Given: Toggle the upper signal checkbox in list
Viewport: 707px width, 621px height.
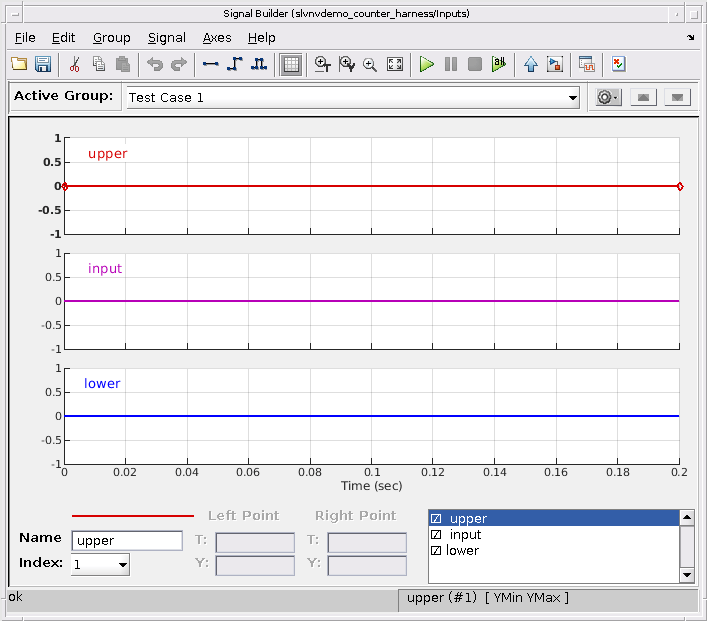Looking at the screenshot, I should point(436,519).
